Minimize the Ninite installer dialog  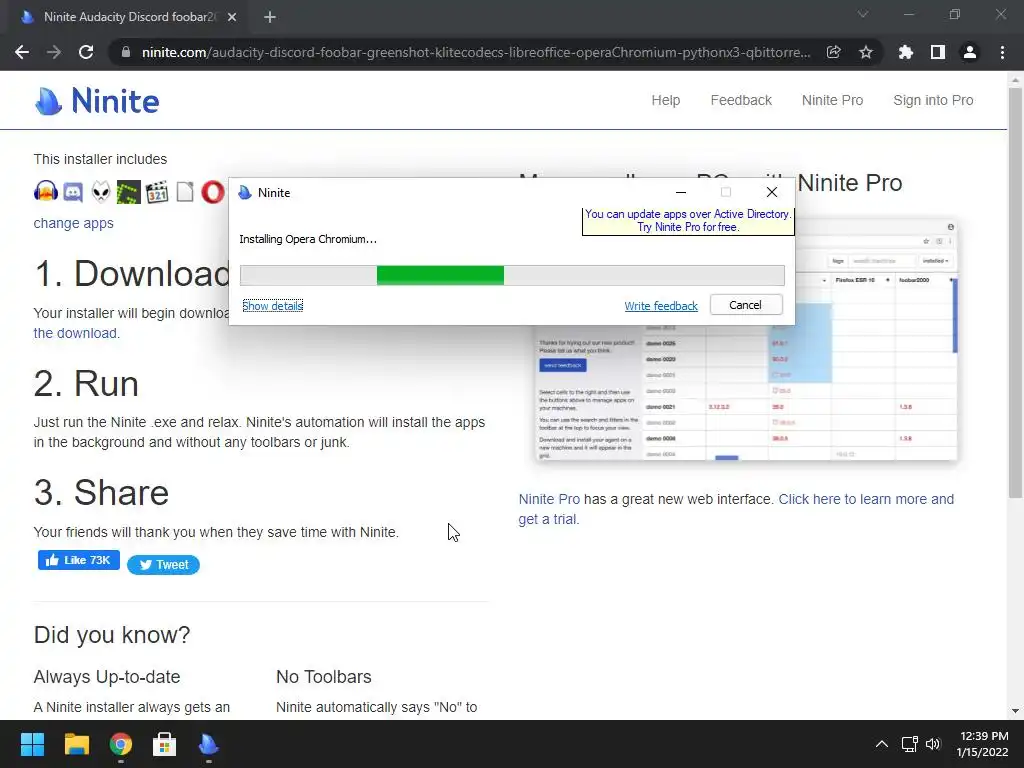[x=680, y=192]
